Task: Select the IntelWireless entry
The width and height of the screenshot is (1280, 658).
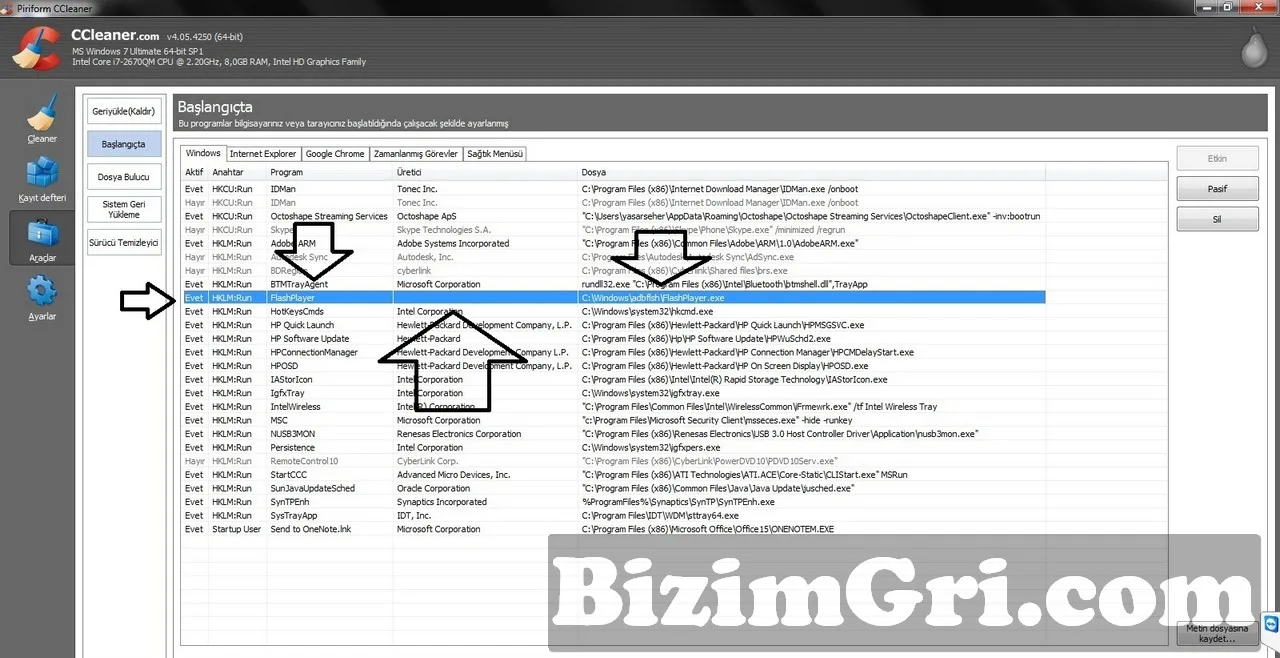Action: point(613,407)
